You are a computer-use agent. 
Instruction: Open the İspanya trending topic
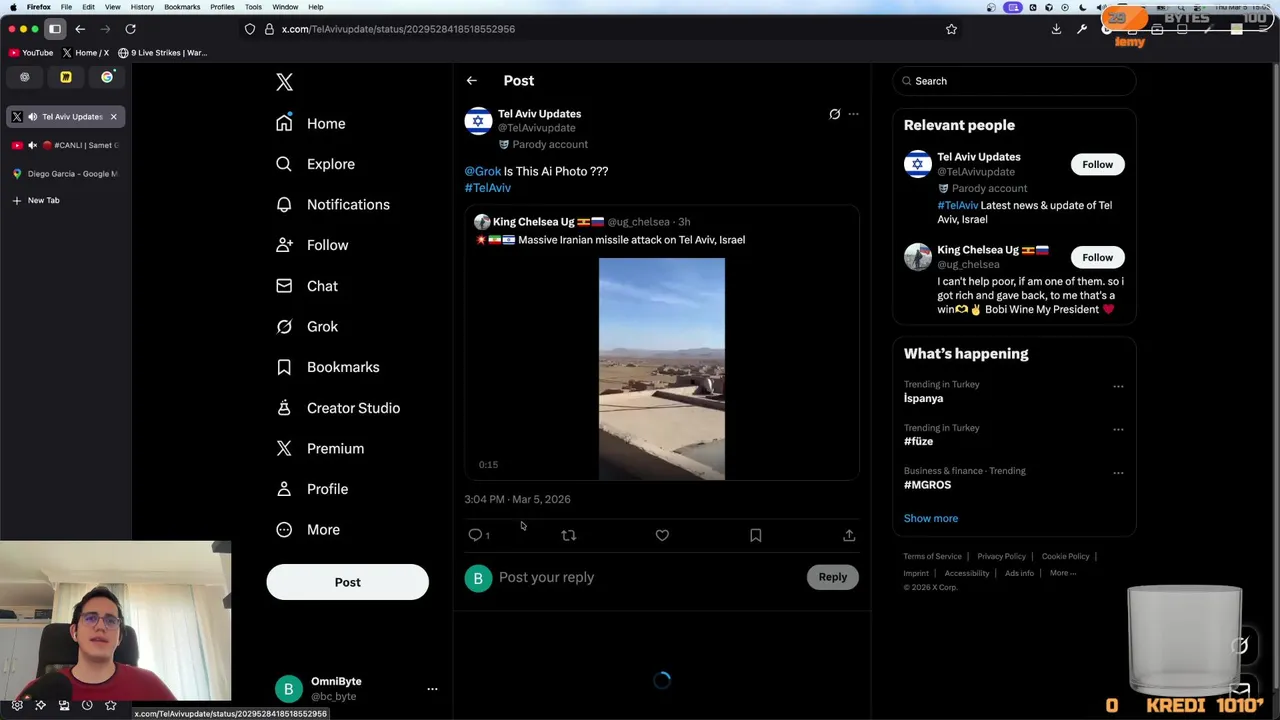[923, 398]
